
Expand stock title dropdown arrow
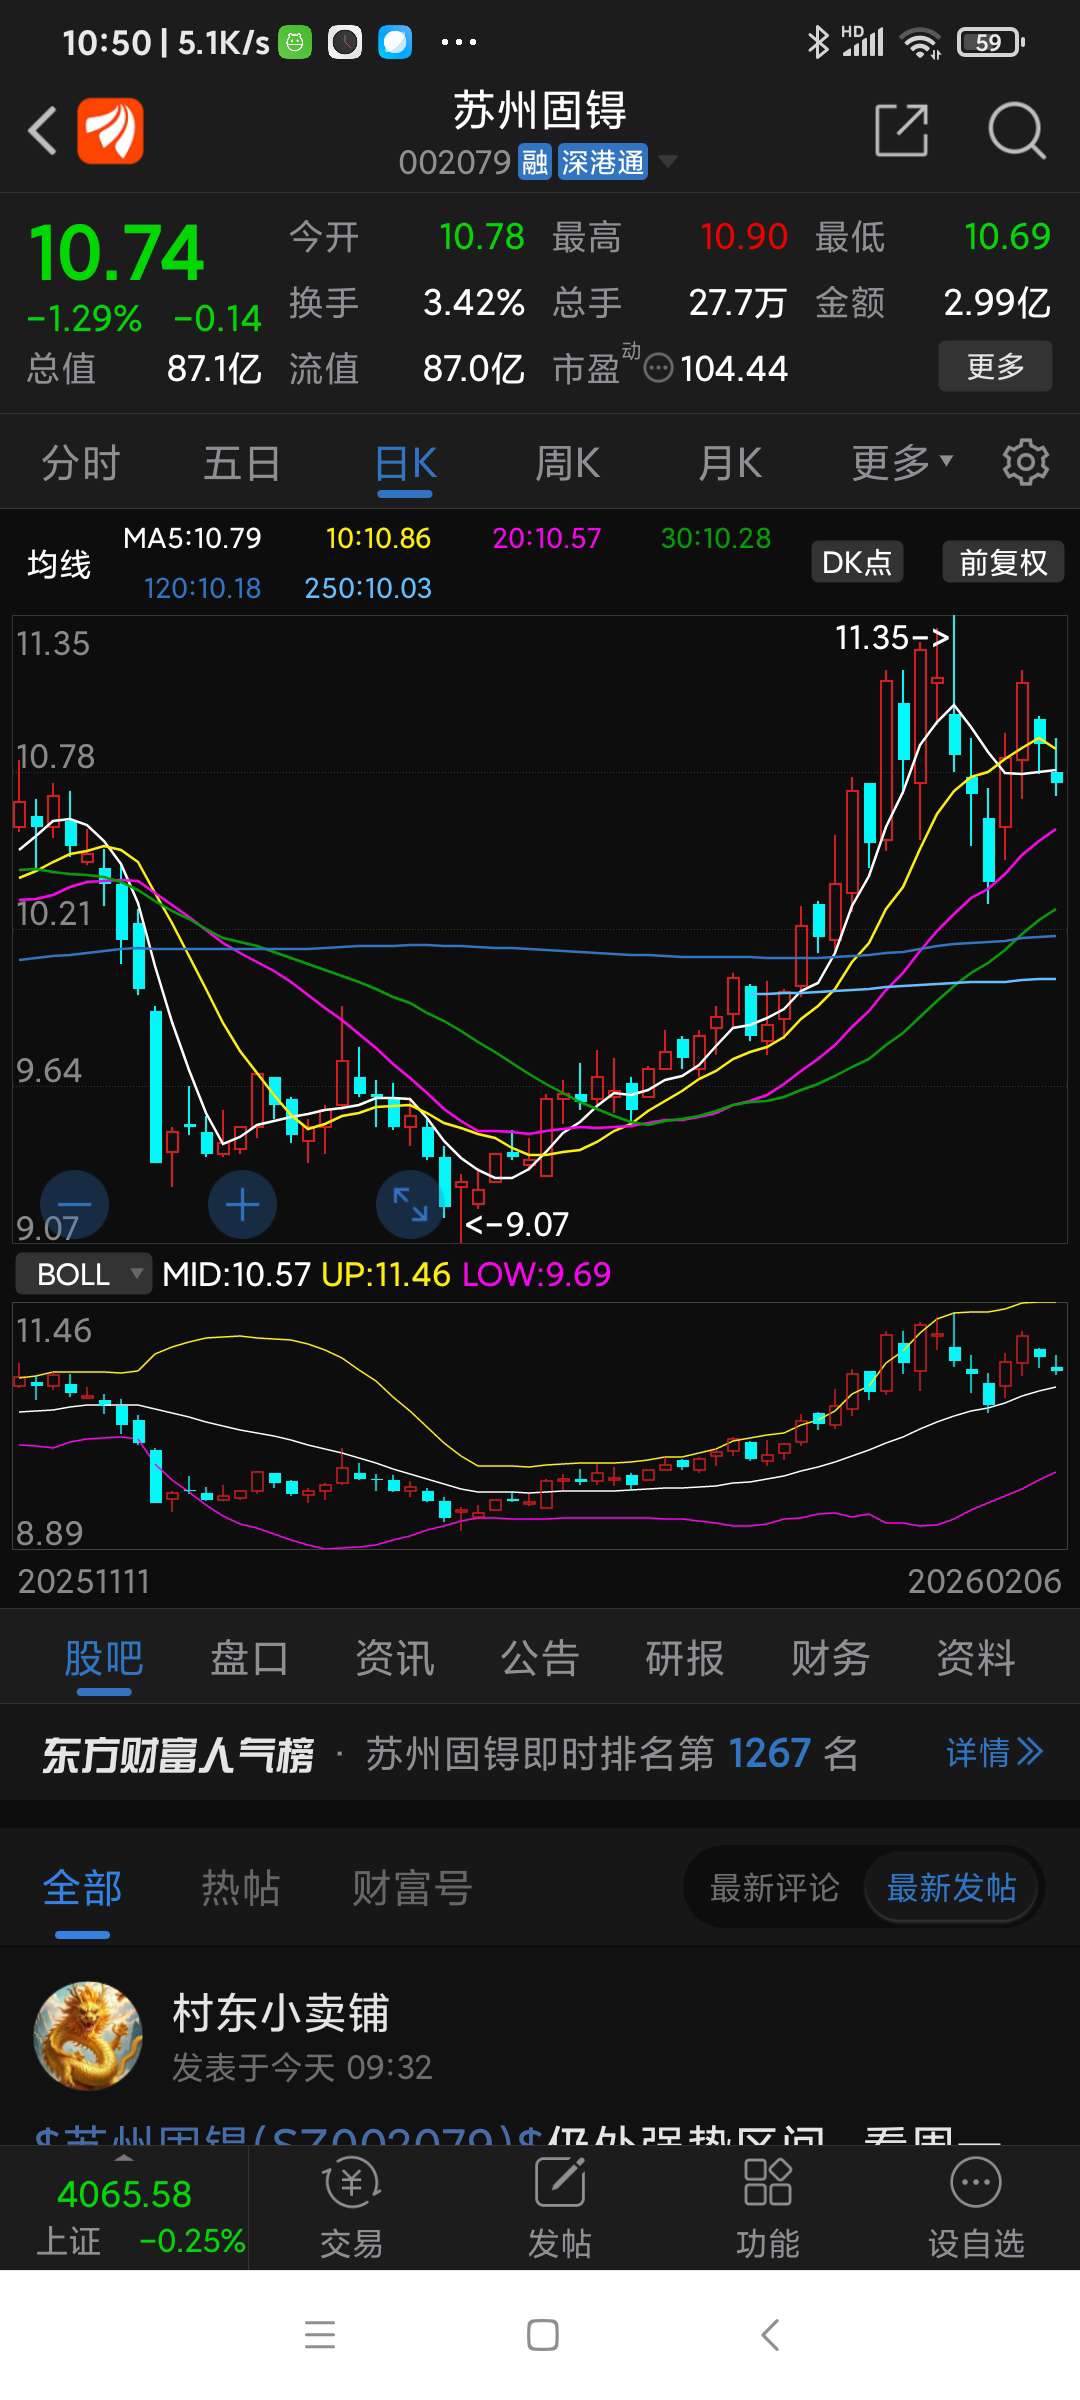pos(667,161)
